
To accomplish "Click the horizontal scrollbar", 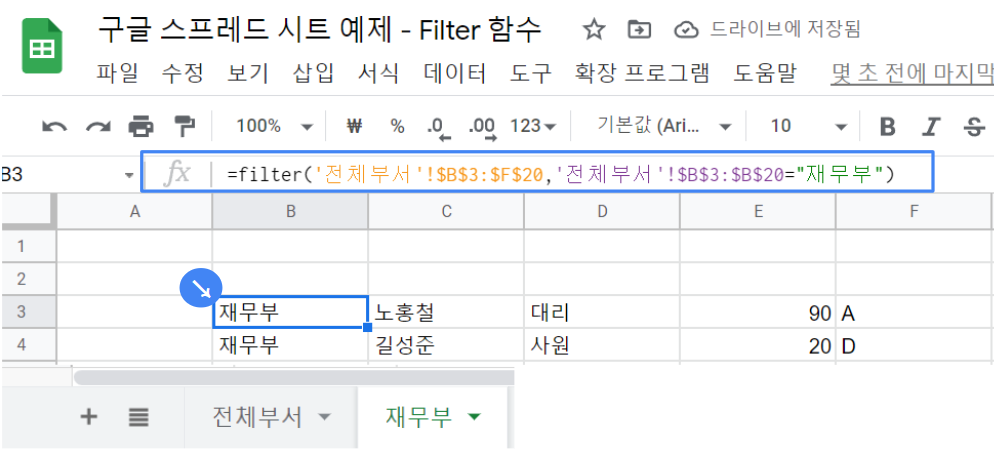I will coord(293,377).
